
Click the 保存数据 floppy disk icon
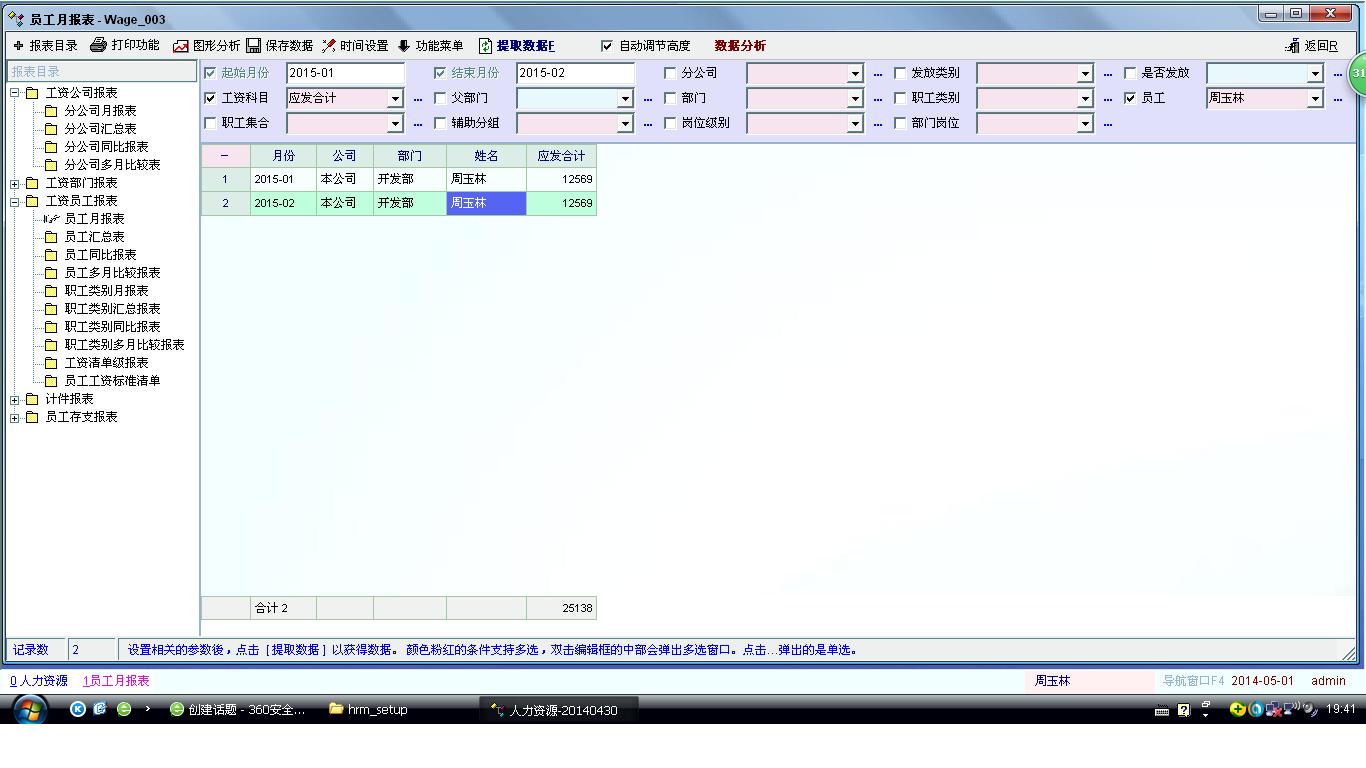click(254, 46)
